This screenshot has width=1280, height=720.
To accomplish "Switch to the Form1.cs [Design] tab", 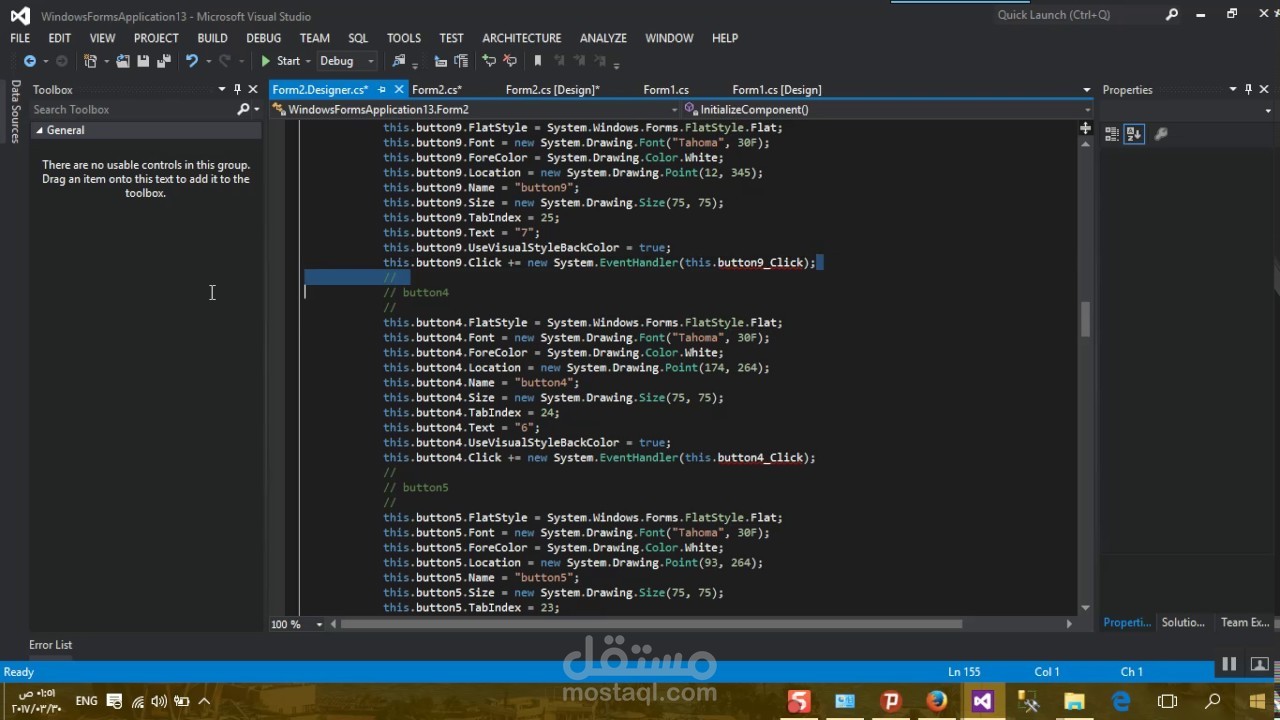I will (777, 90).
